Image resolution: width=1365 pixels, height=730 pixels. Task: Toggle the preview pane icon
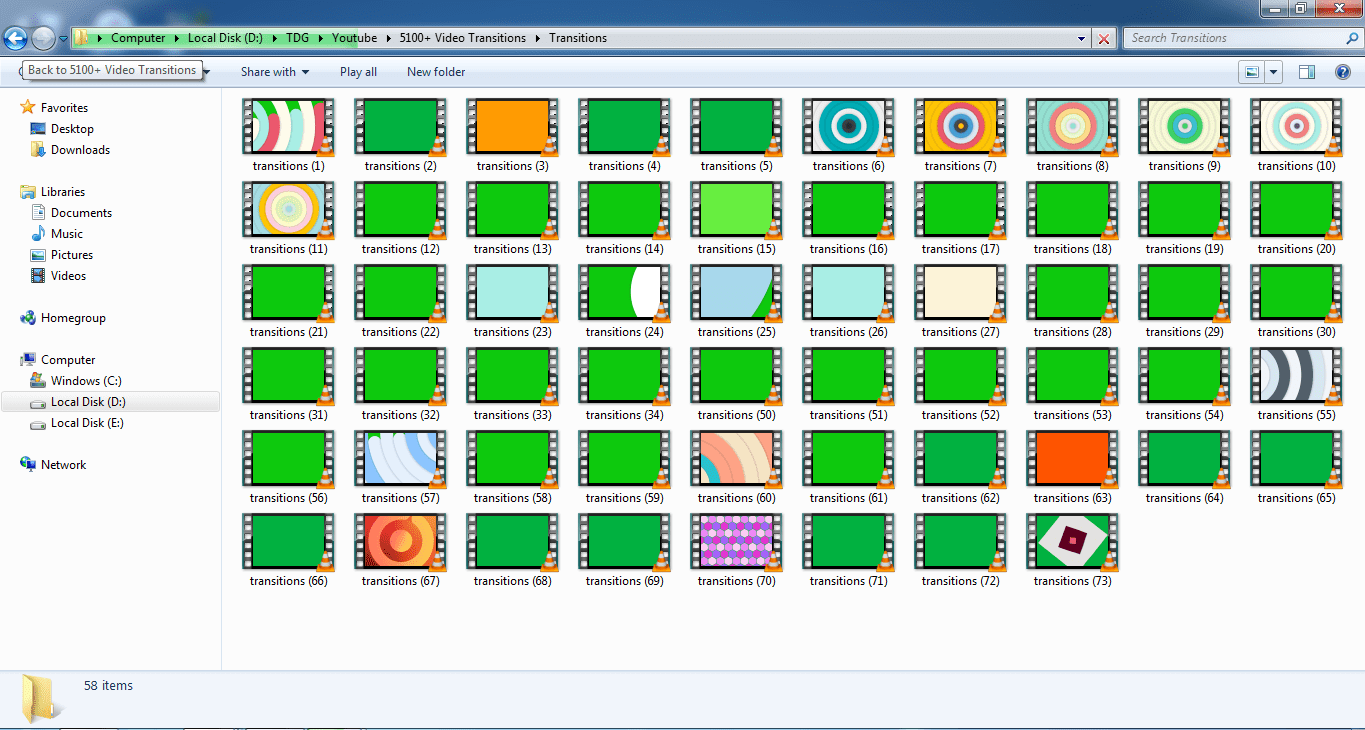(1306, 72)
